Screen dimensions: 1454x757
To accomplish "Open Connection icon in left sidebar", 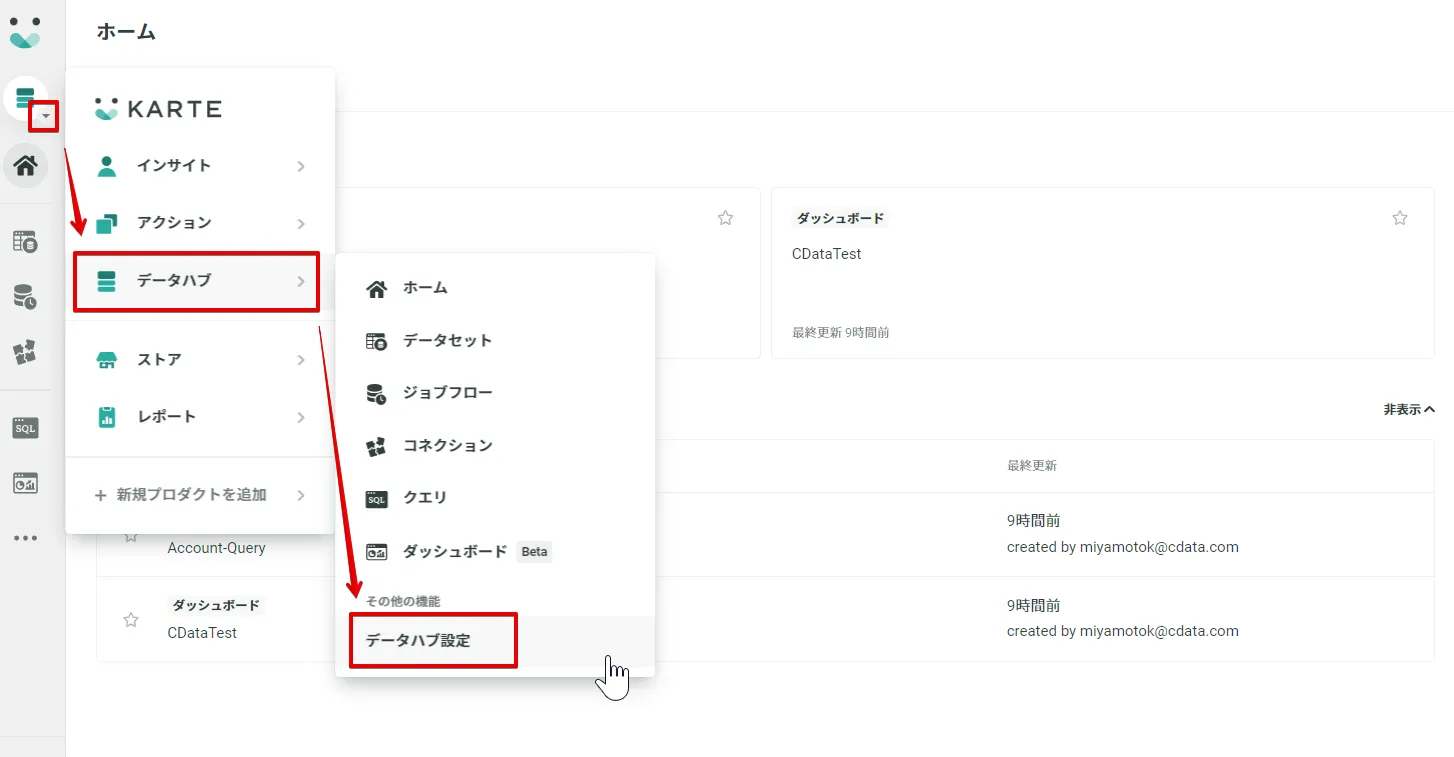I will click(25, 352).
